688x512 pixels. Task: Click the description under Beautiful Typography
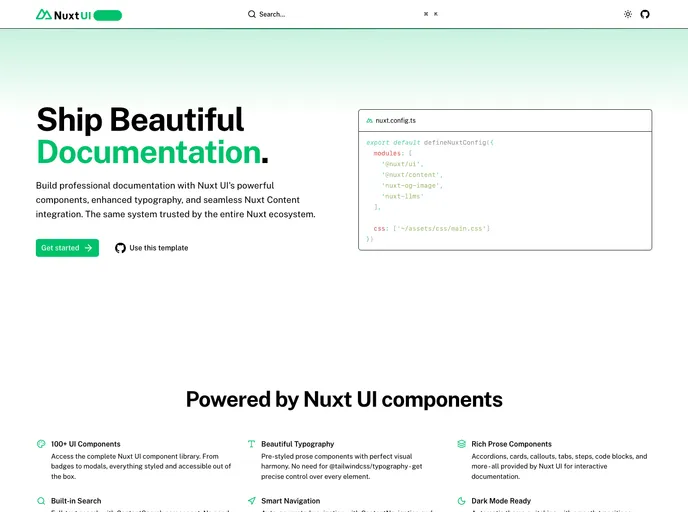click(341, 466)
